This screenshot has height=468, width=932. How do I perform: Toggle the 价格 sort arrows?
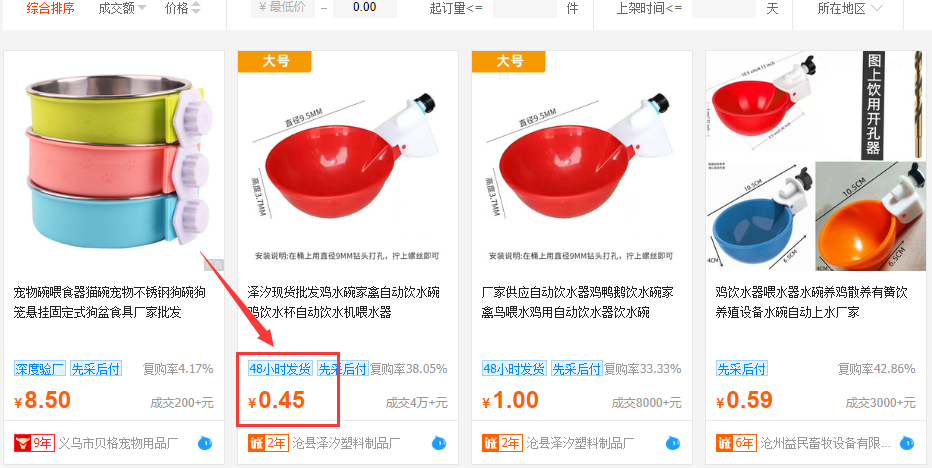coord(196,8)
